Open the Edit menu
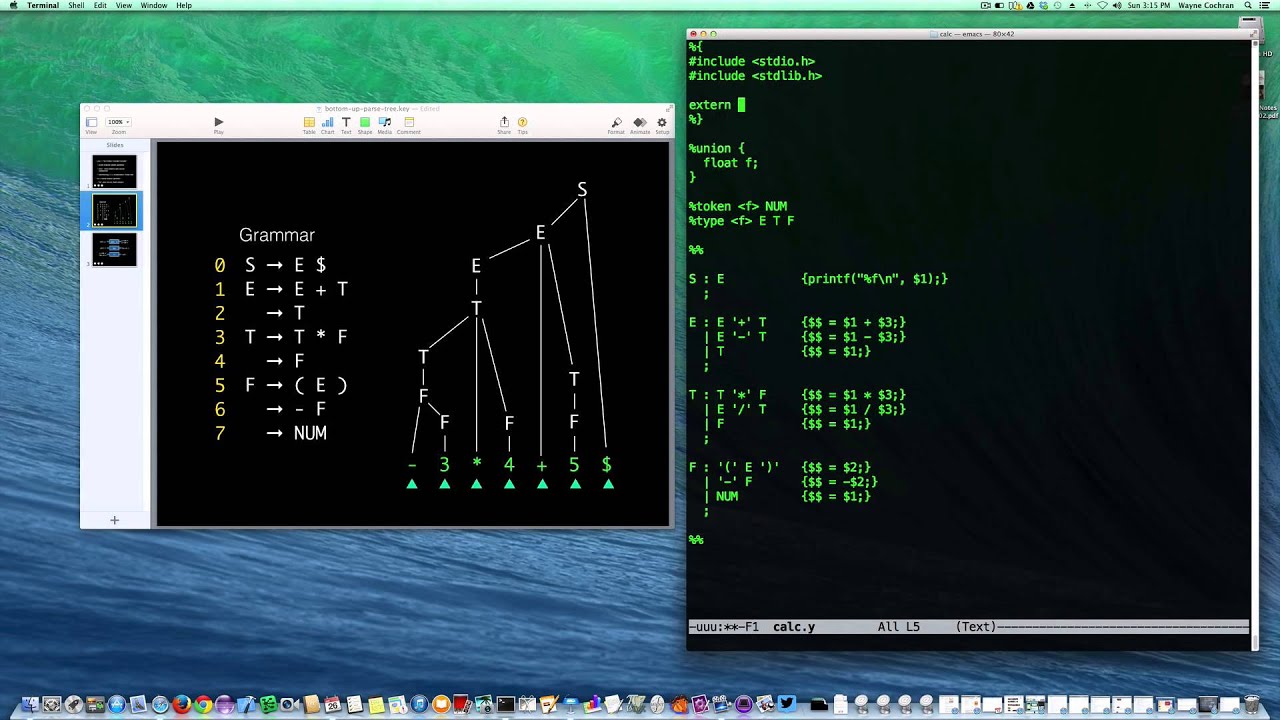The height and width of the screenshot is (720, 1280). click(100, 6)
